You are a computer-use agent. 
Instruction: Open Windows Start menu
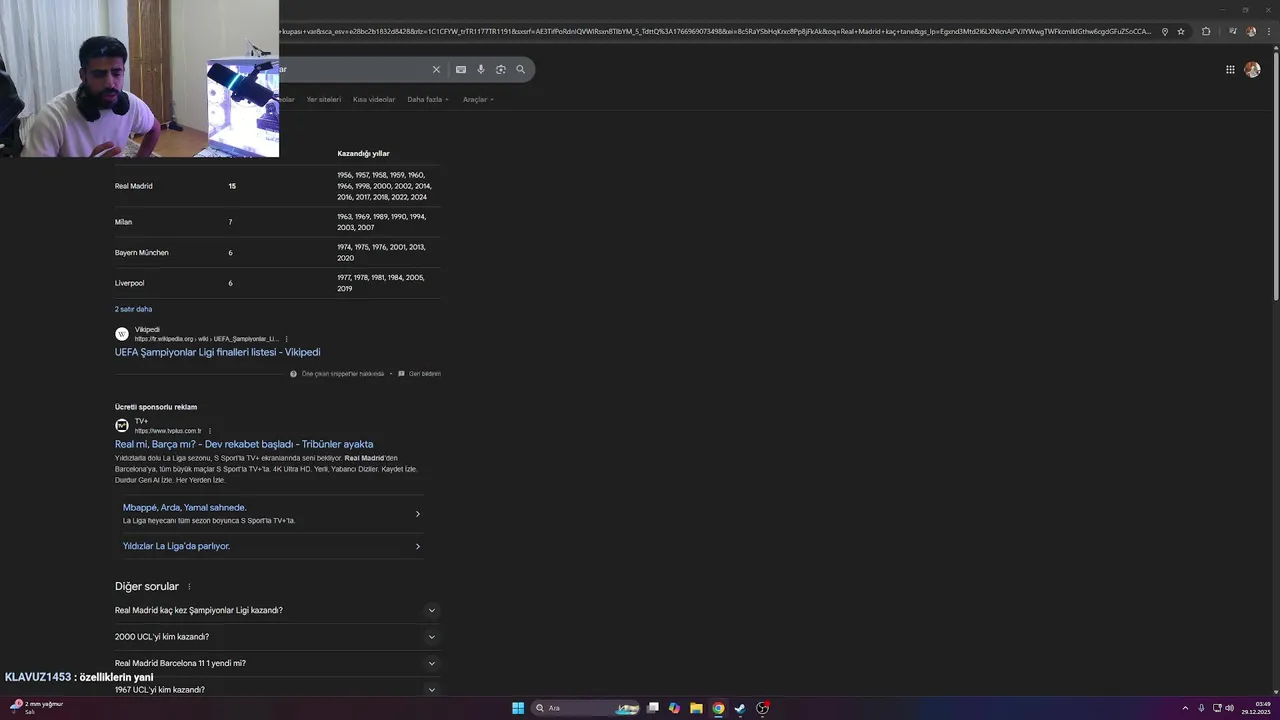(x=518, y=708)
